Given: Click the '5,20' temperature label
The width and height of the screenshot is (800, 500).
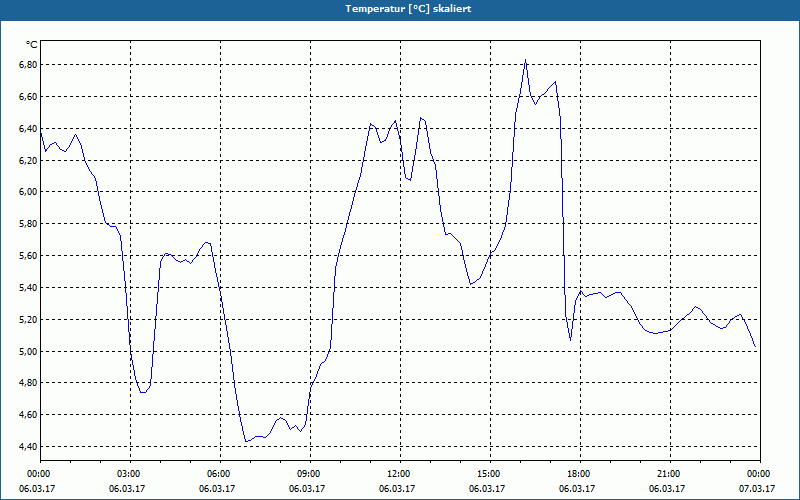Looking at the screenshot, I should 29,319.
